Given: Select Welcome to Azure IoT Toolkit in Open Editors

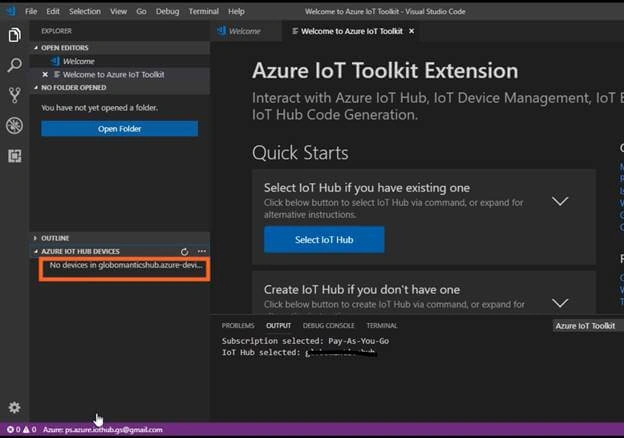Looking at the screenshot, I should point(120,74).
